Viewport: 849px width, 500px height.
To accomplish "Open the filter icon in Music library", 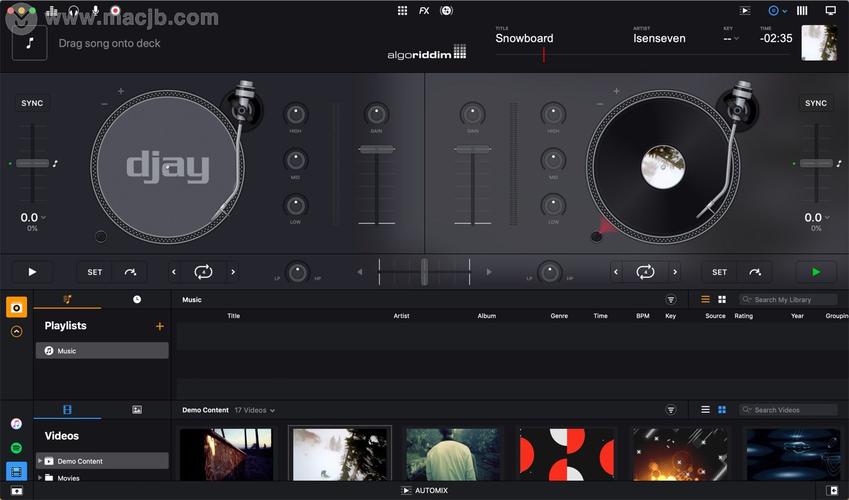I will (x=670, y=300).
